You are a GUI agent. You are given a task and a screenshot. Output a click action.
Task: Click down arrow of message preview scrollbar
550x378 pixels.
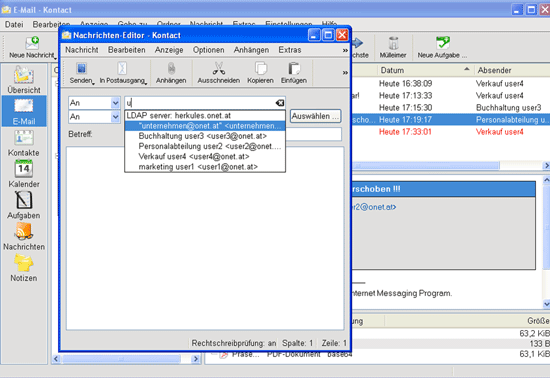coord(546,304)
